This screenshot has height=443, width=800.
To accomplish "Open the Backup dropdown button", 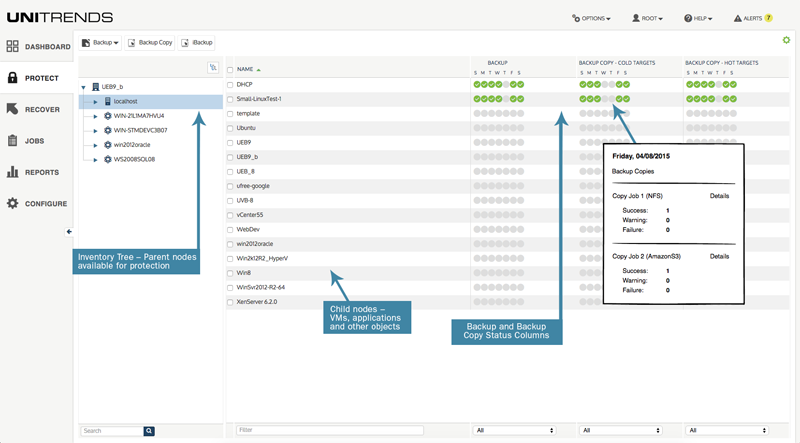I will click(101, 43).
